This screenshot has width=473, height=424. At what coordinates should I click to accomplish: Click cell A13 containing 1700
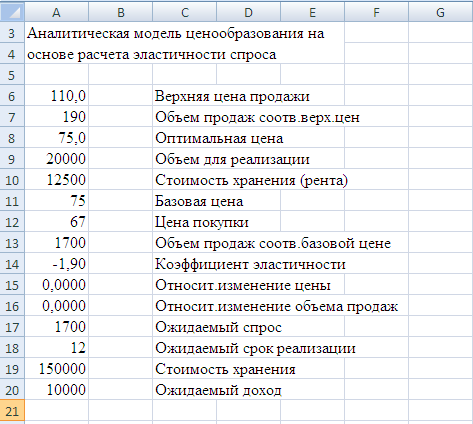click(x=56, y=243)
